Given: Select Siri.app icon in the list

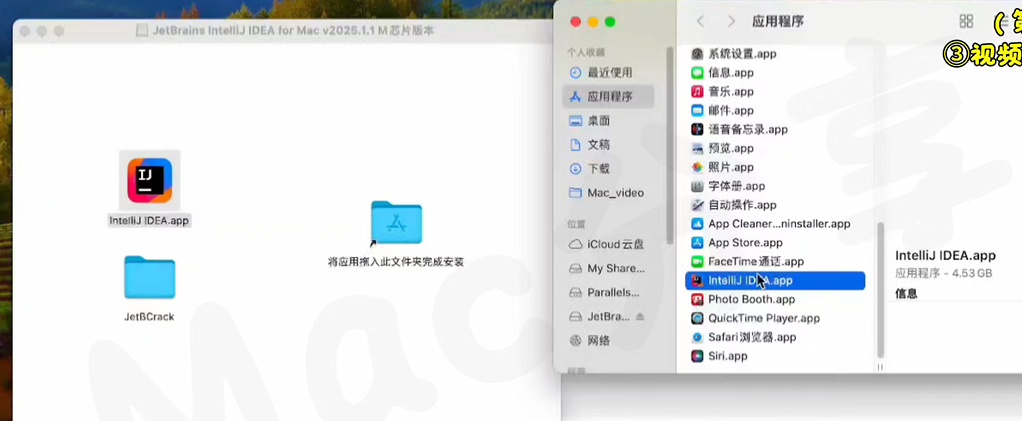Looking at the screenshot, I should tap(697, 356).
